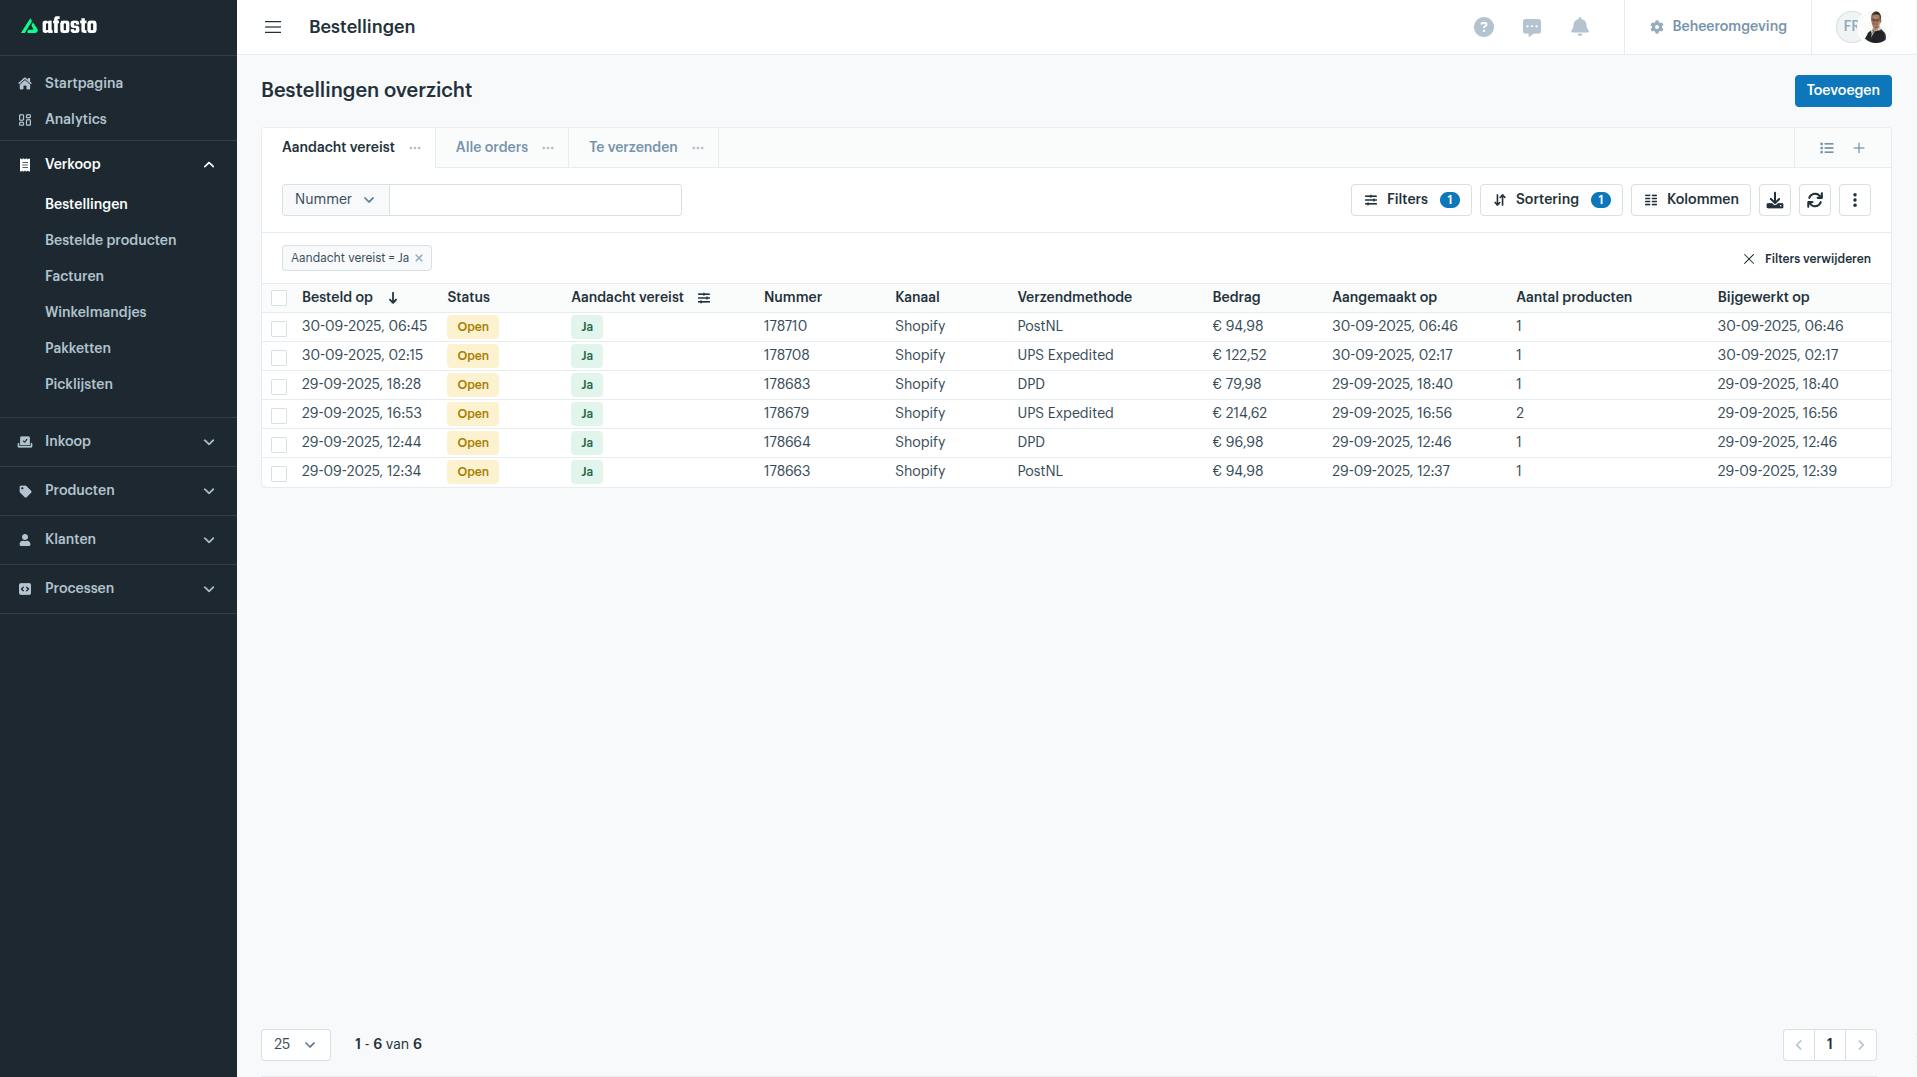The image size is (1917, 1077).
Task: Focus the order number search field
Action: [x=535, y=200]
